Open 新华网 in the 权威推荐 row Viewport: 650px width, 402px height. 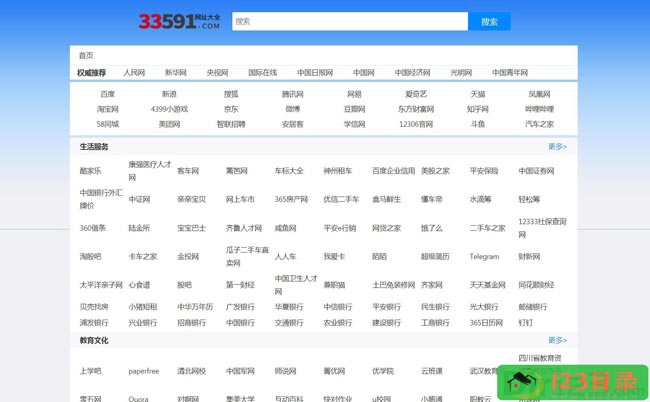[176, 73]
